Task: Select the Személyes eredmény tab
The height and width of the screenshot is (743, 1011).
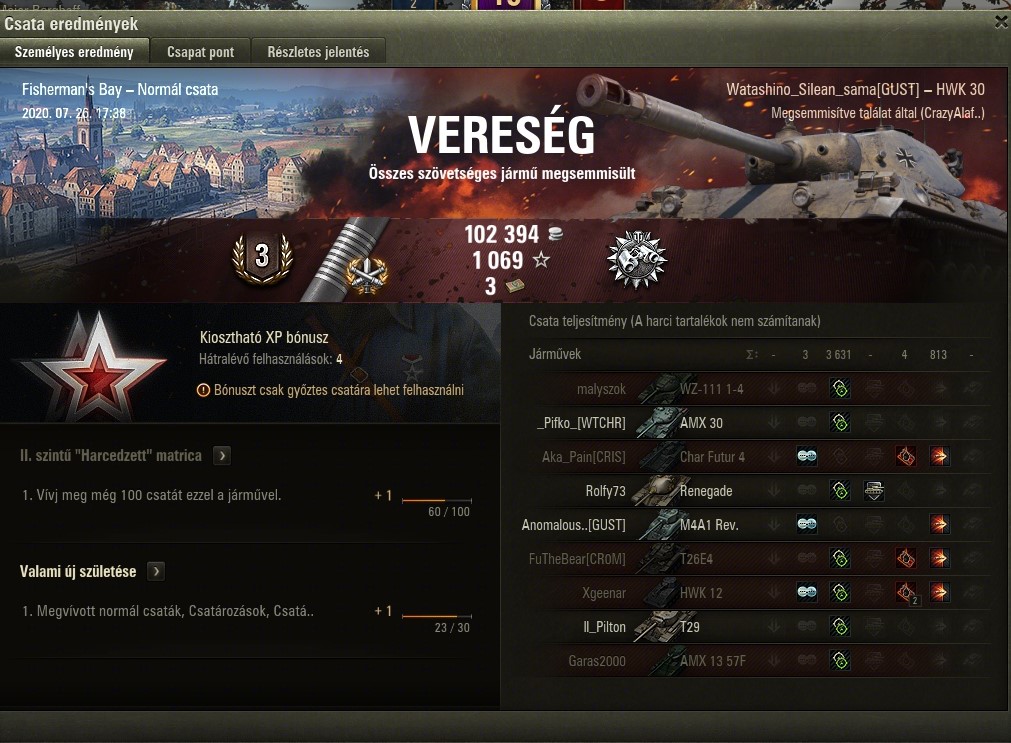Action: coord(74,52)
